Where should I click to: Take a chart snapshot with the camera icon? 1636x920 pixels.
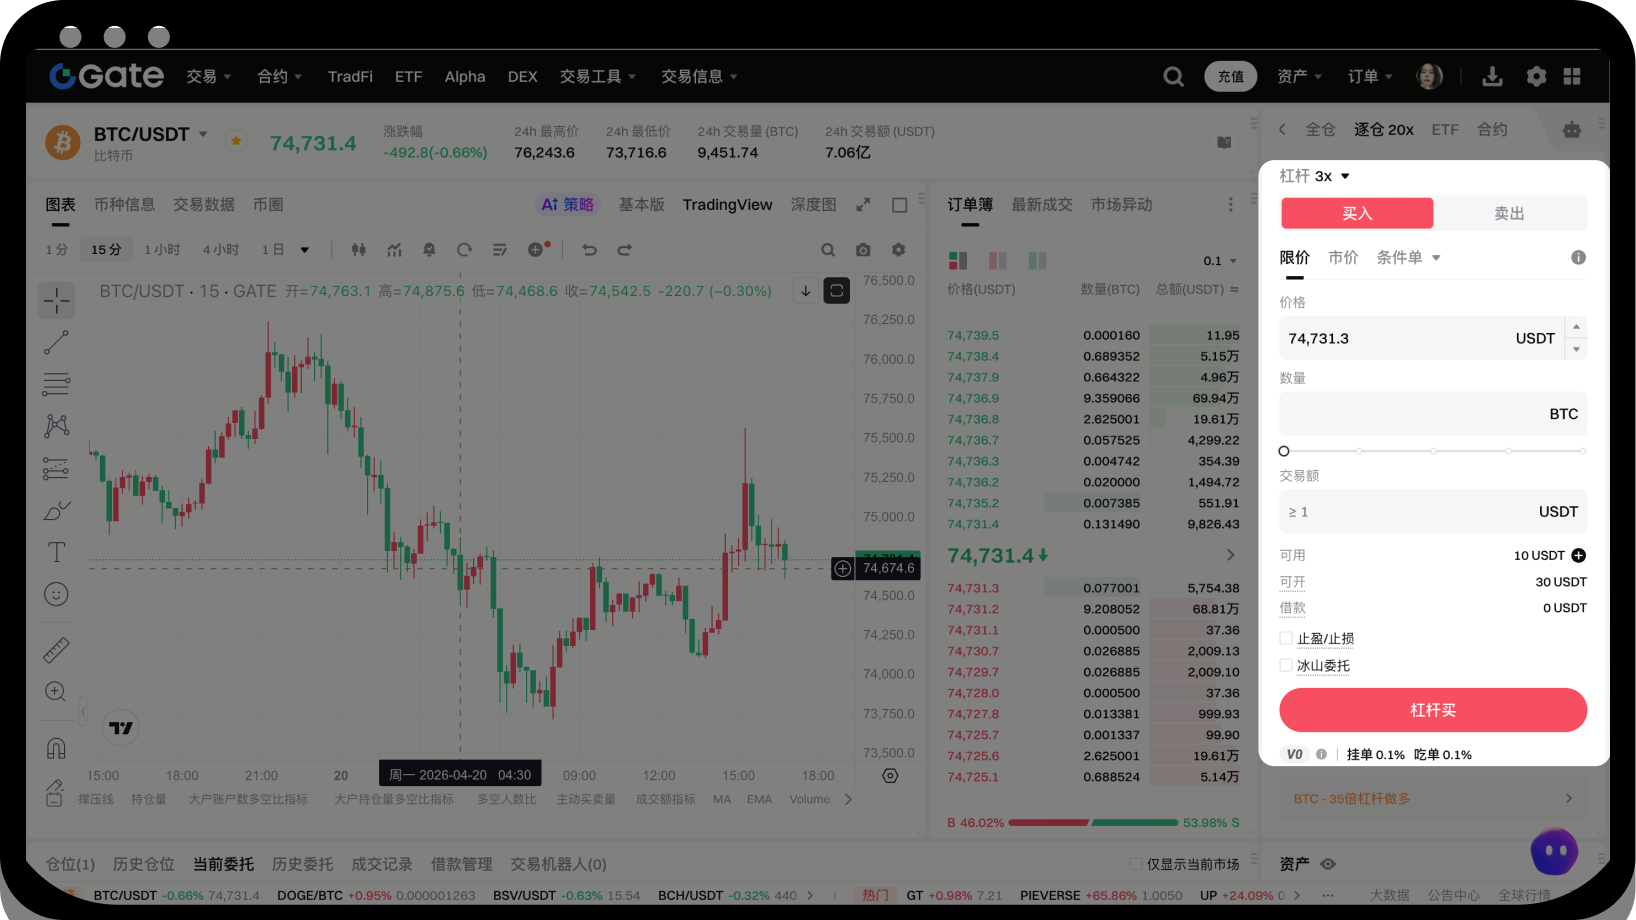pyautogui.click(x=863, y=250)
